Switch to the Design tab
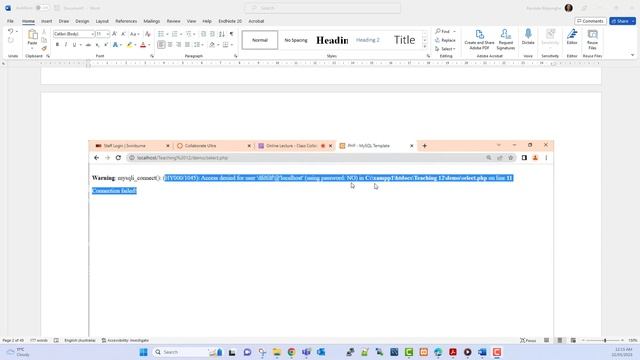 click(82, 21)
